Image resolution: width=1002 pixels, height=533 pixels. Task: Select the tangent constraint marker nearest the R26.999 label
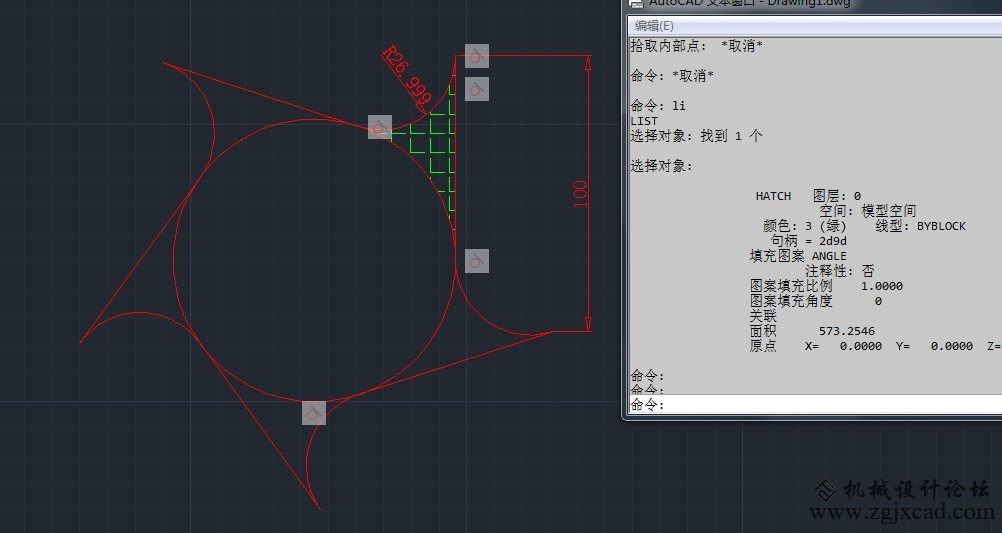point(477,56)
